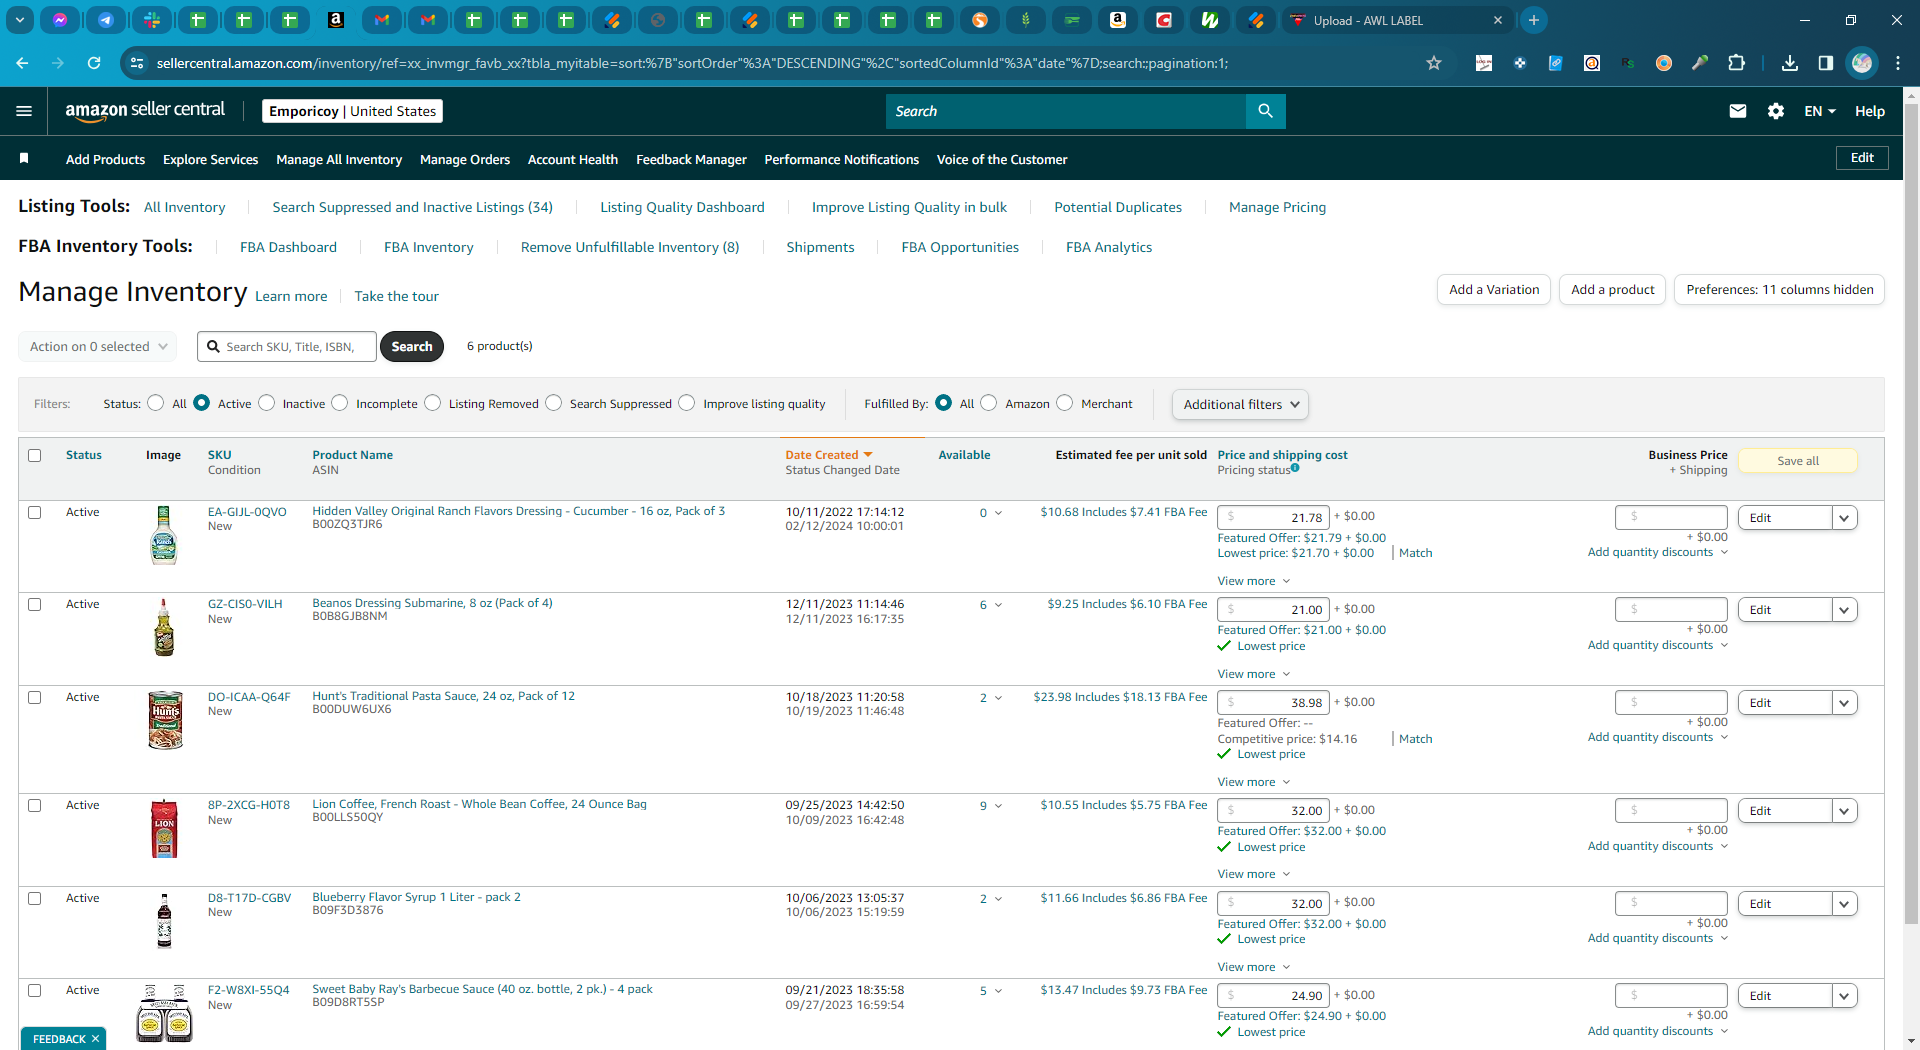Select the Status All radio button
The image size is (1920, 1050).
[155, 403]
